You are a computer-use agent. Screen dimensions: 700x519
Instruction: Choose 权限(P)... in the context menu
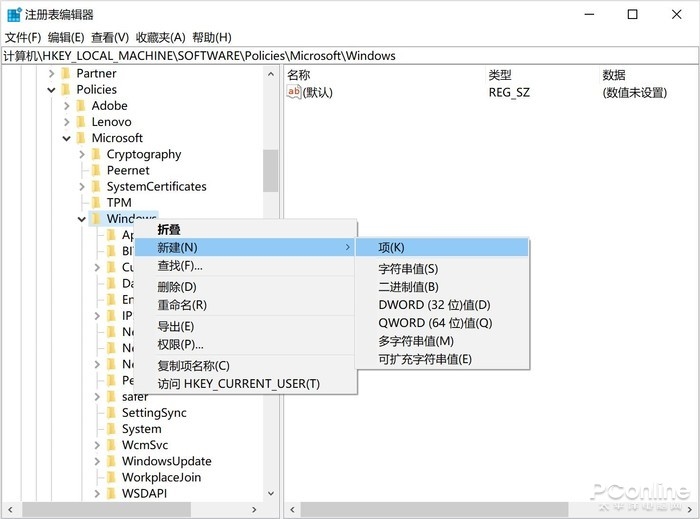click(245, 345)
